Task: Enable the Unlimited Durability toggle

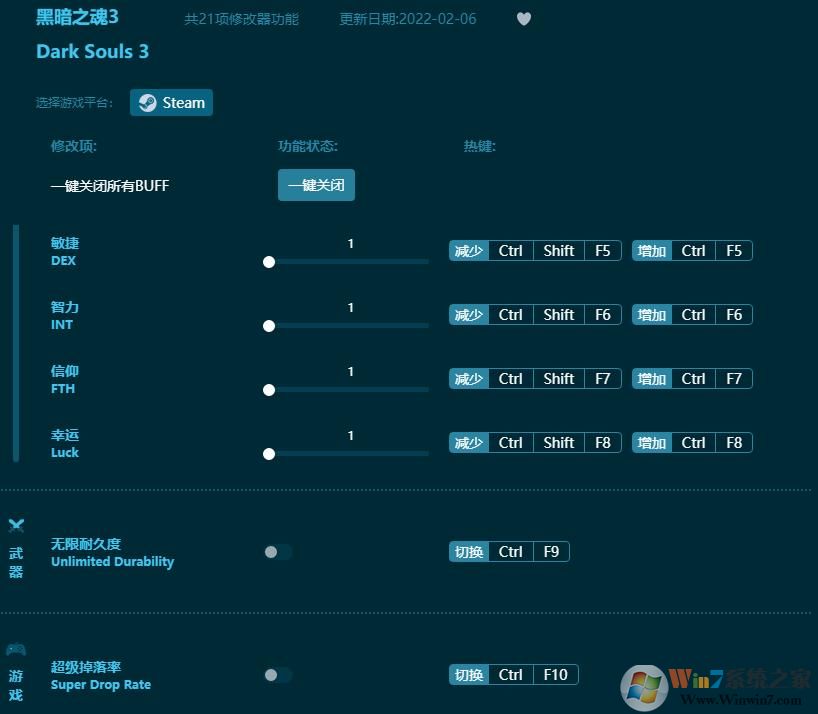Action: [x=278, y=551]
